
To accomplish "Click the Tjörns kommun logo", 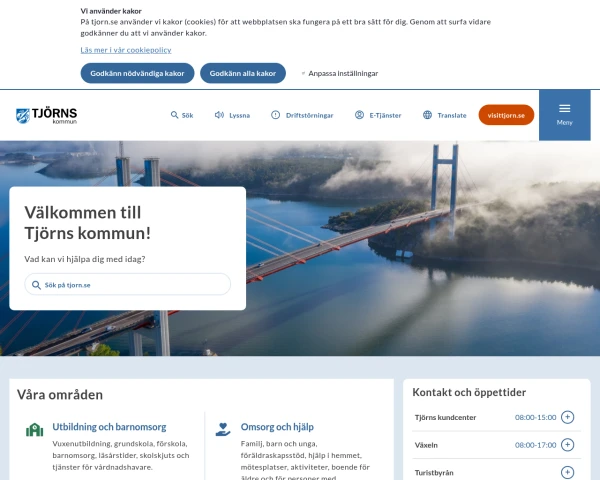I will (x=47, y=116).
